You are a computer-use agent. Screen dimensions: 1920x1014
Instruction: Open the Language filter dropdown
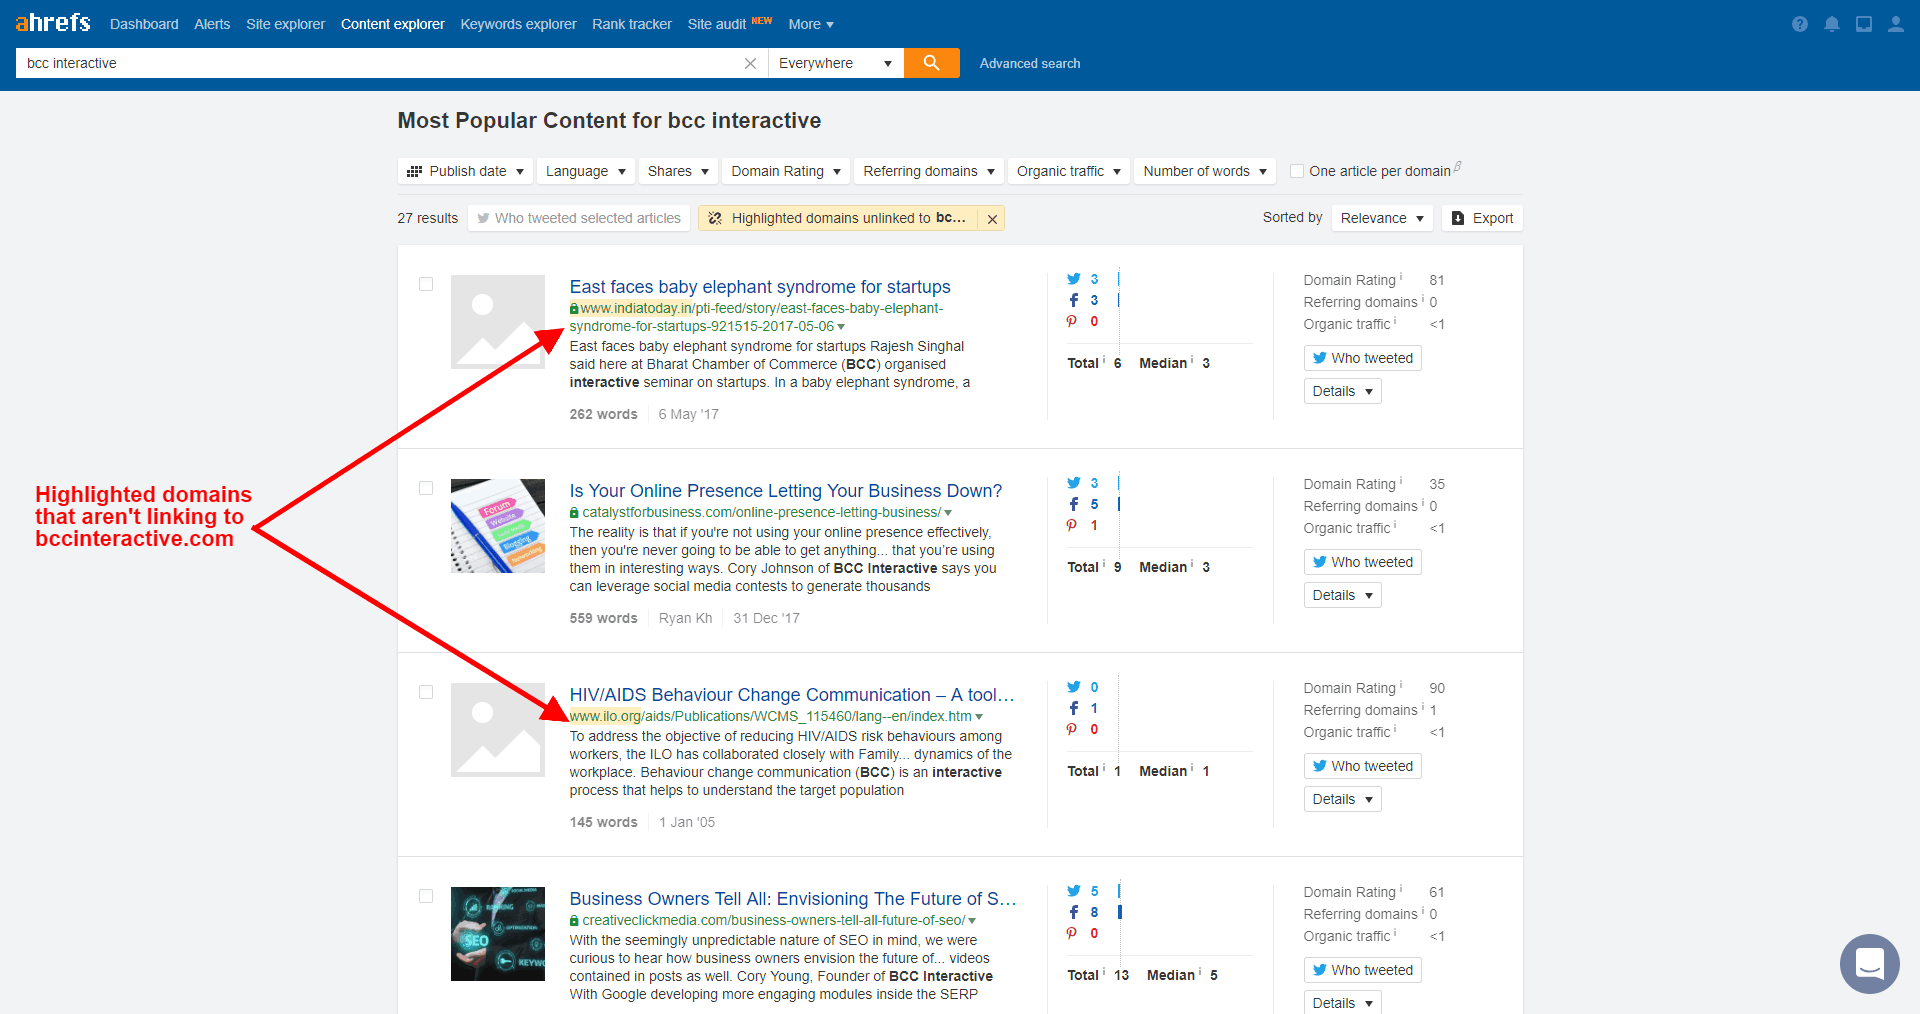coord(585,171)
